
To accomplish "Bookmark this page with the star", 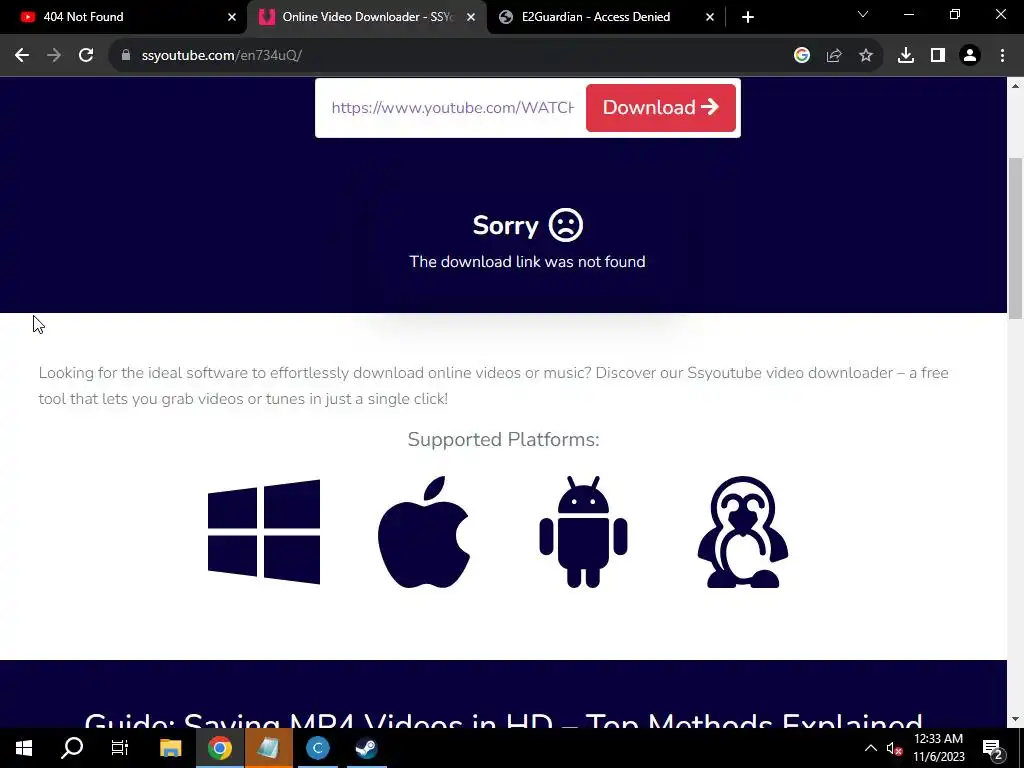I will click(866, 56).
